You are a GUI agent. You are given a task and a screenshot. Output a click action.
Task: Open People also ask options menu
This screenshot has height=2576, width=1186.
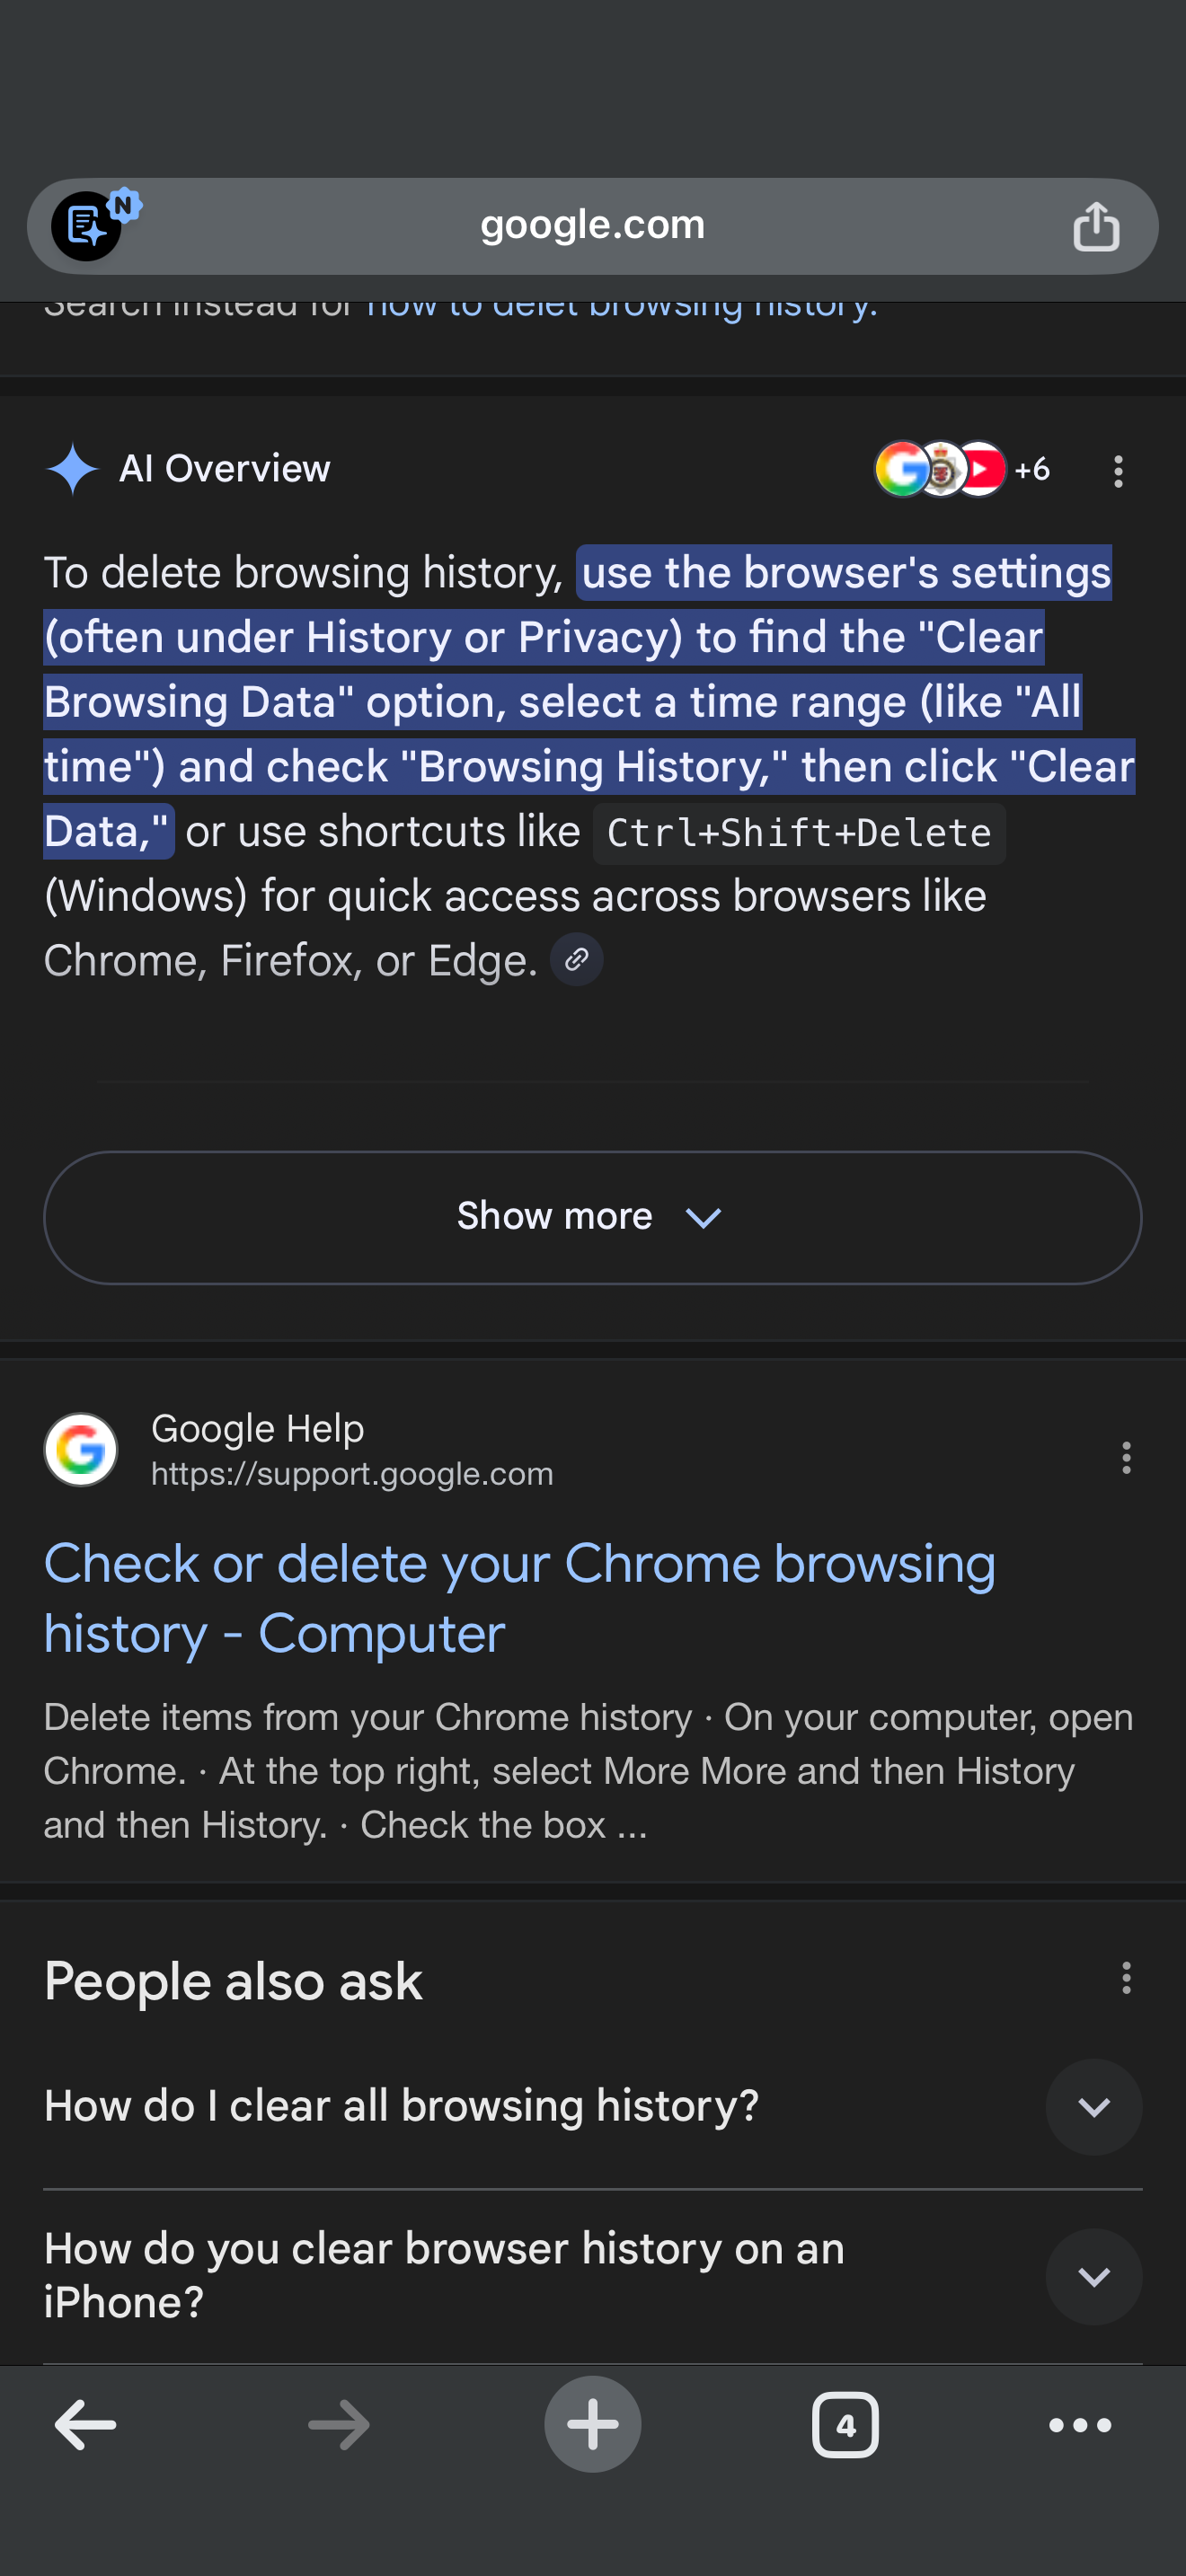point(1126,1977)
